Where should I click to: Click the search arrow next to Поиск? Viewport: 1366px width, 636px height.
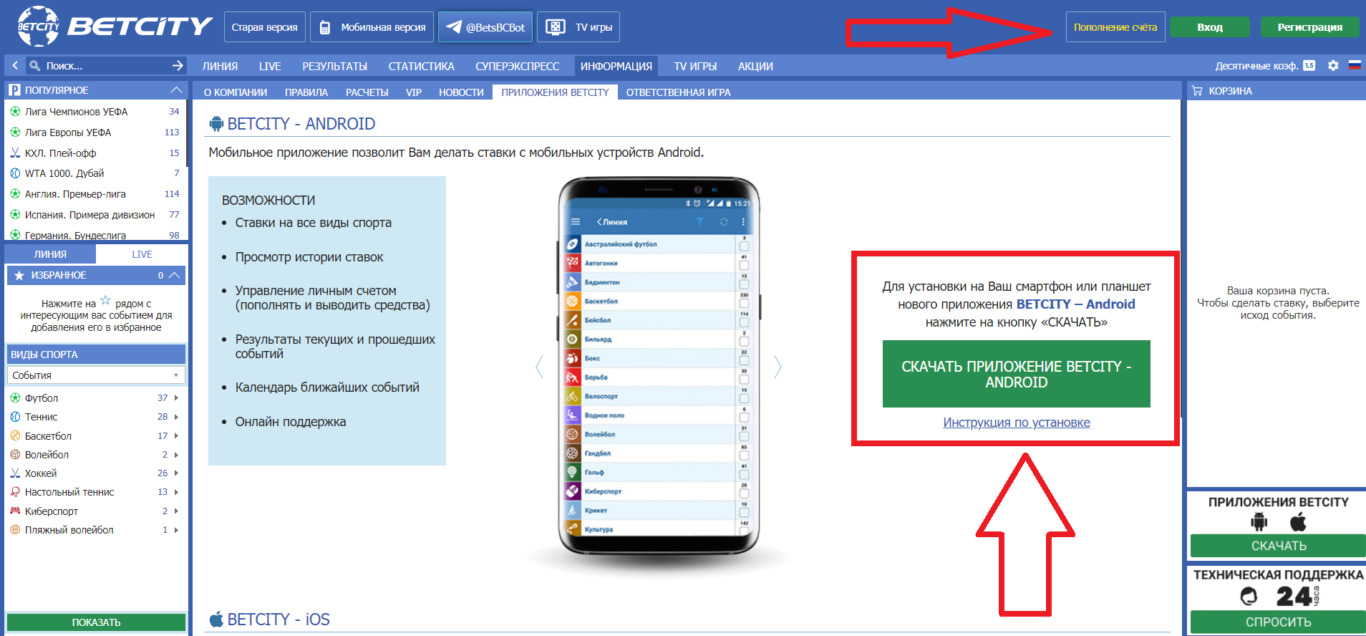[x=178, y=66]
